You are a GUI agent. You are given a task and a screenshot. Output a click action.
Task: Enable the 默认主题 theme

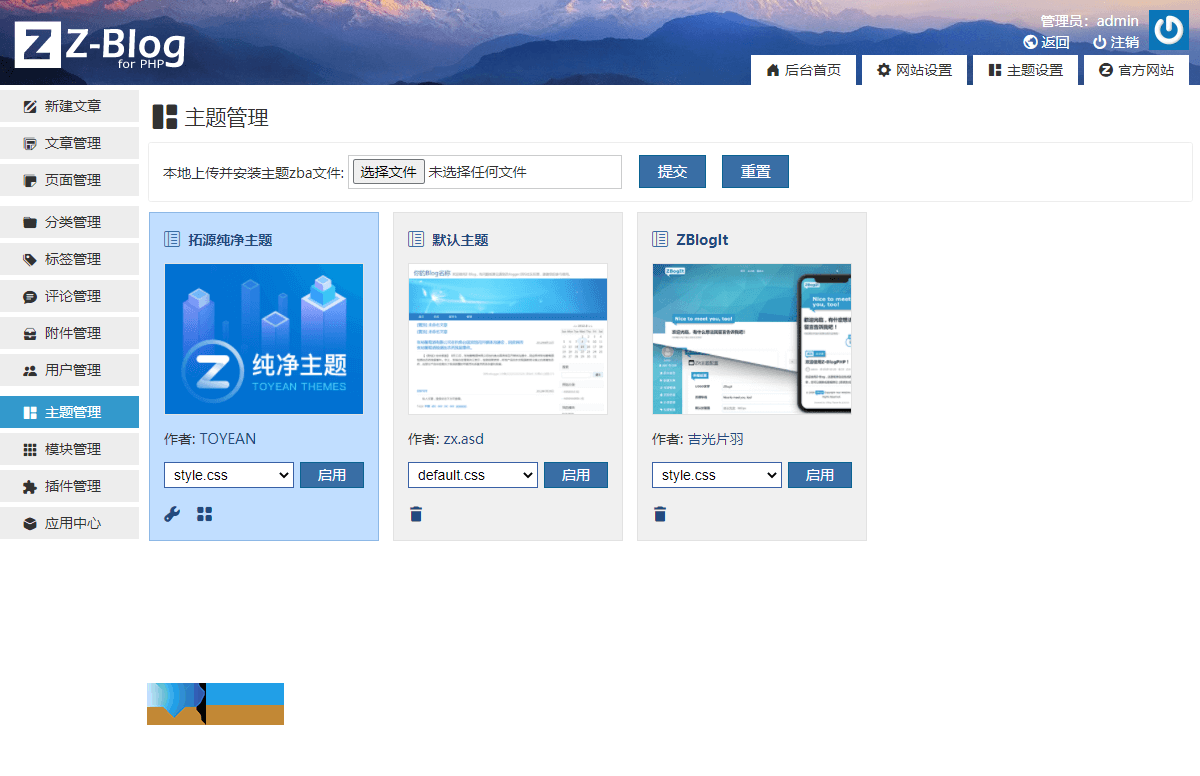click(576, 475)
